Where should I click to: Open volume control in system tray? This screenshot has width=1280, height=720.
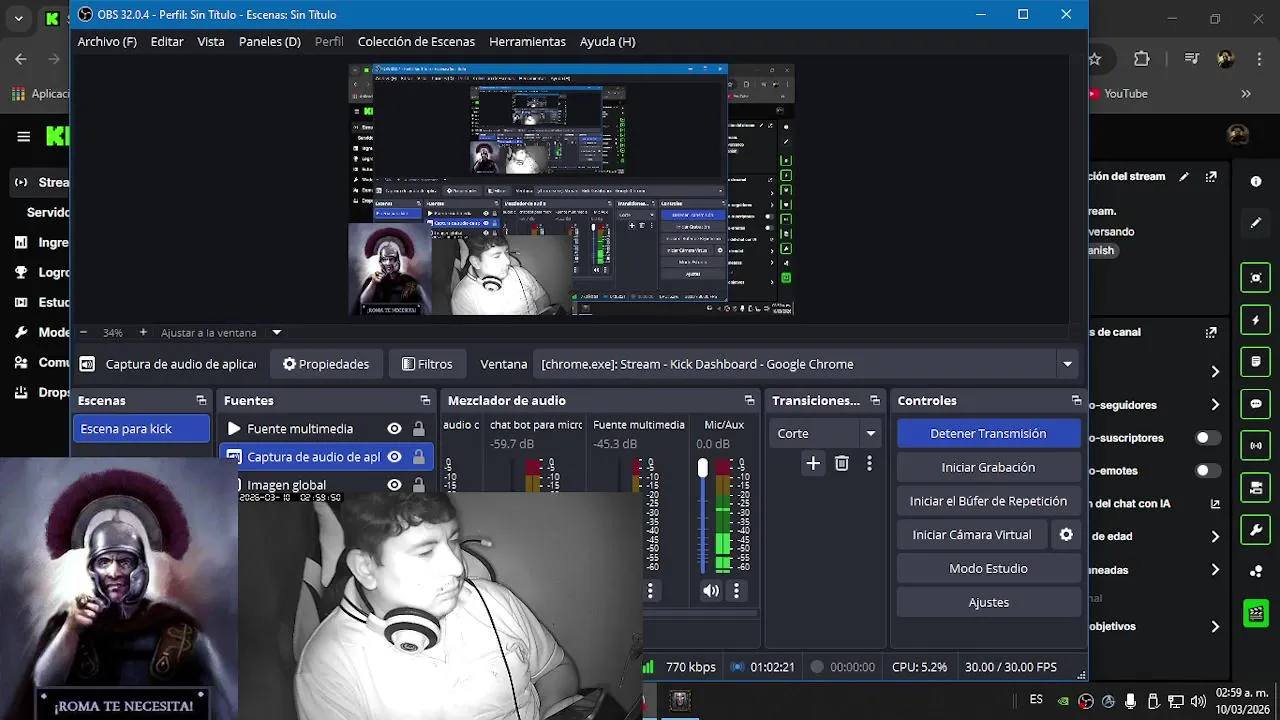pos(1198,701)
